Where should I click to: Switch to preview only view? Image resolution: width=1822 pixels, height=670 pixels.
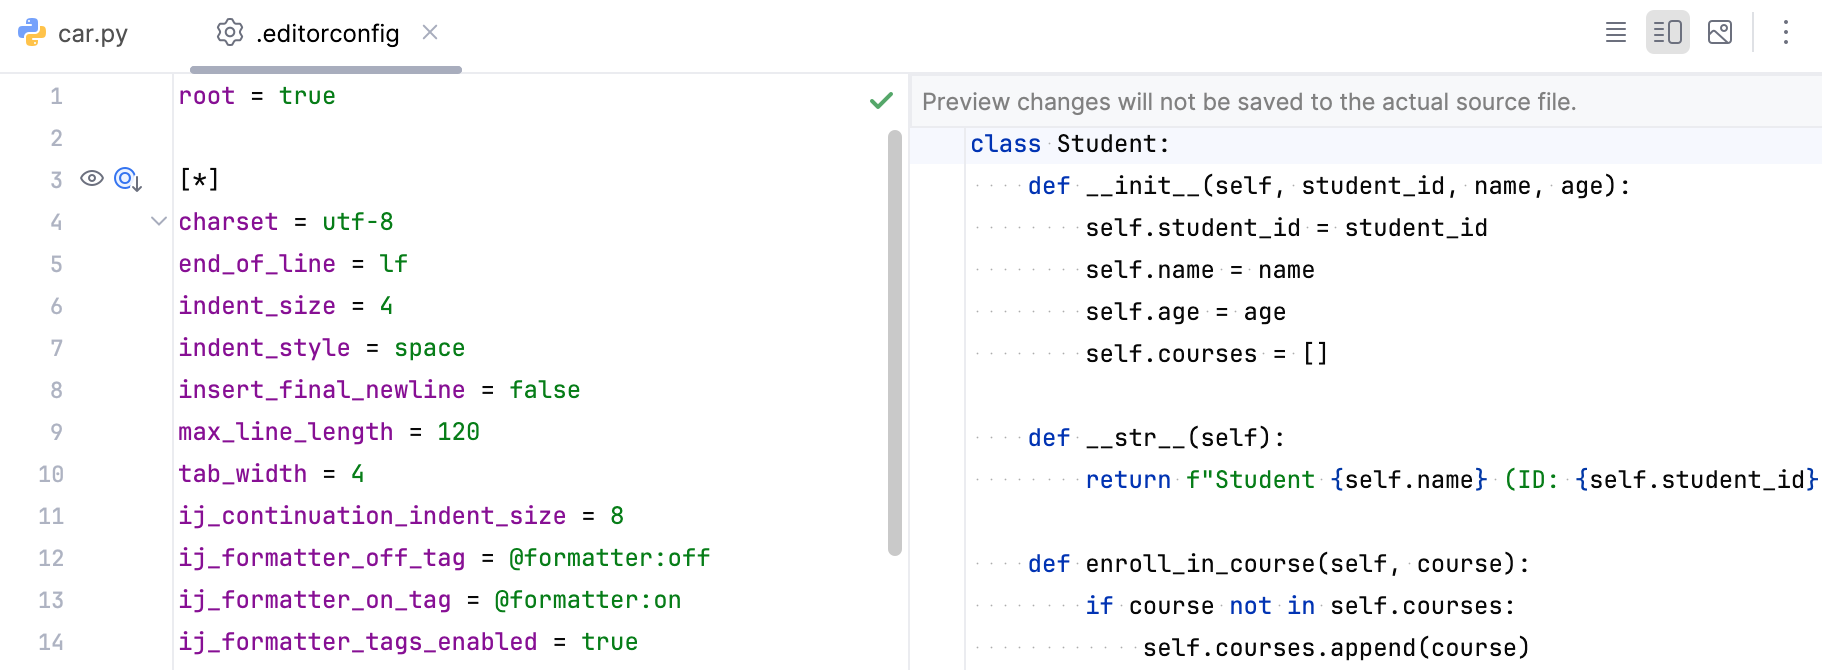tap(1720, 32)
